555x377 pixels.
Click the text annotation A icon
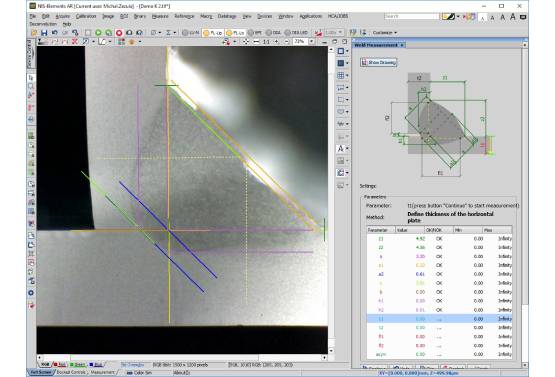(x=341, y=149)
